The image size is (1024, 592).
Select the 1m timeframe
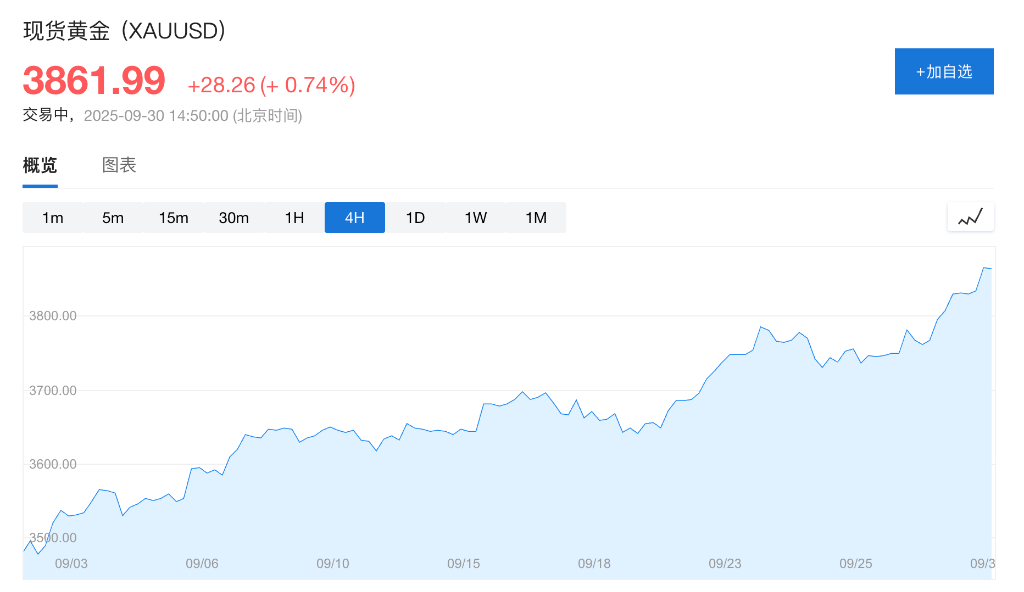53,217
